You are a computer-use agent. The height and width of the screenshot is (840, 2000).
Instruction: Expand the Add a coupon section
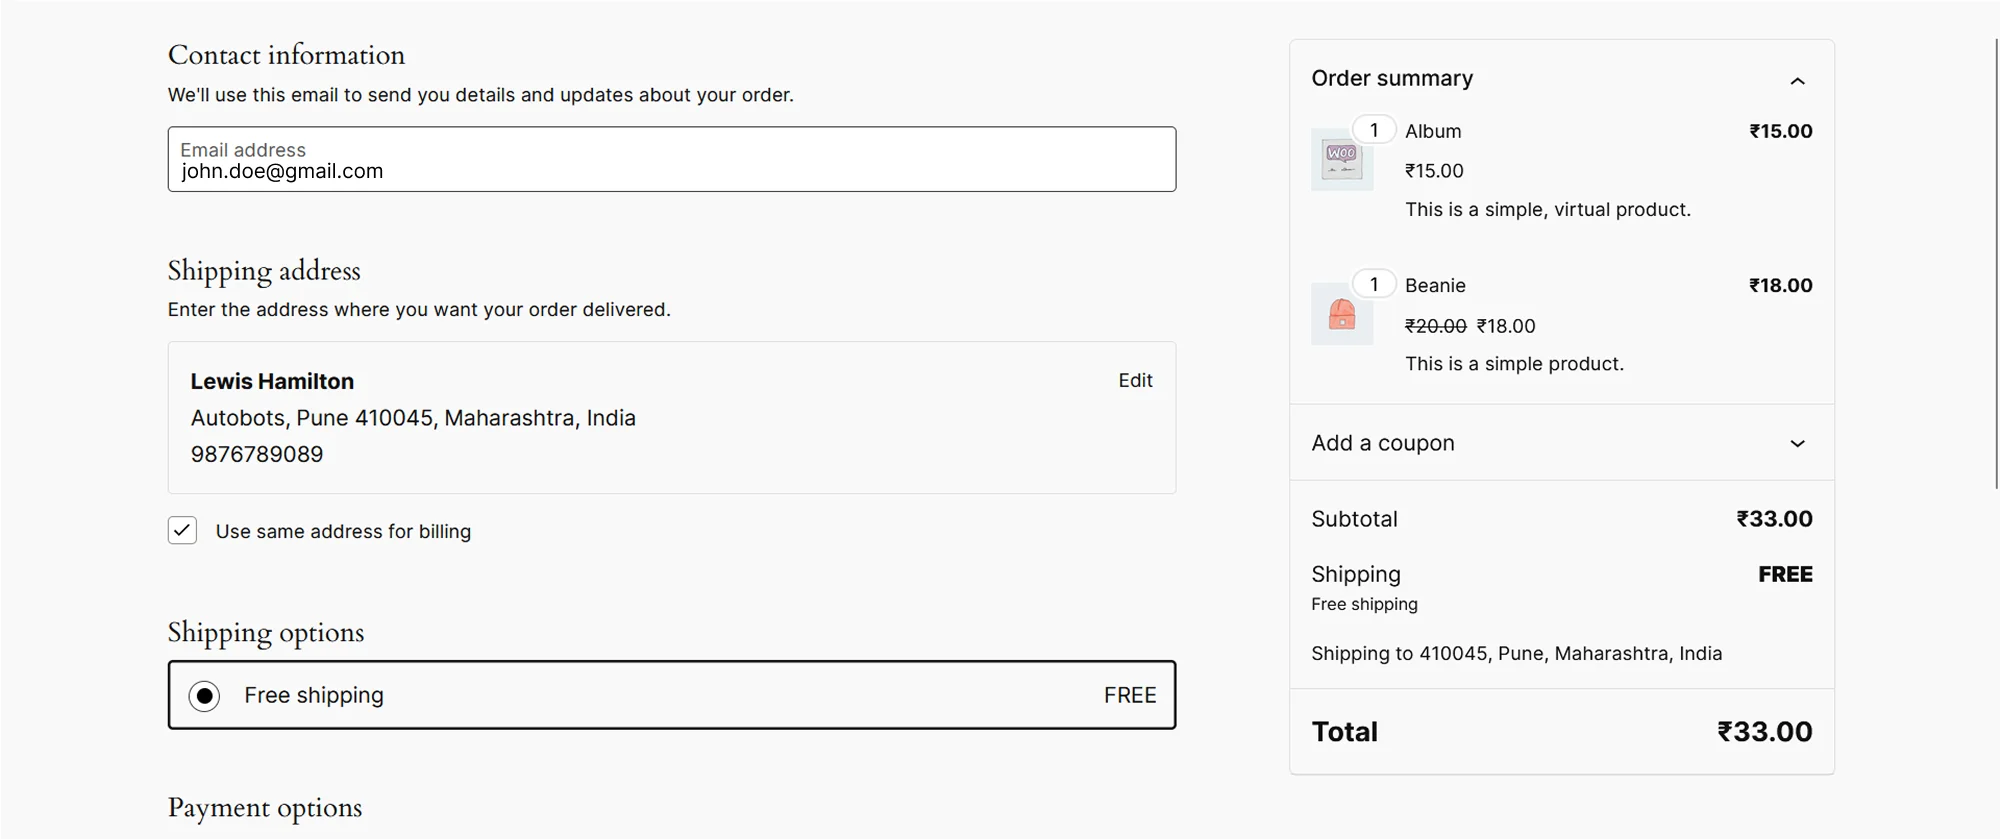1797,443
